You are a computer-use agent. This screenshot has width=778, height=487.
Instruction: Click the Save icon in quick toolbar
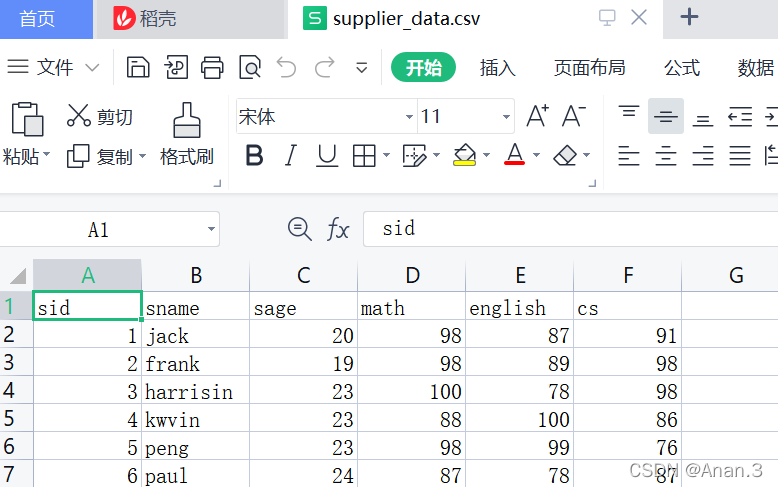tap(138, 67)
